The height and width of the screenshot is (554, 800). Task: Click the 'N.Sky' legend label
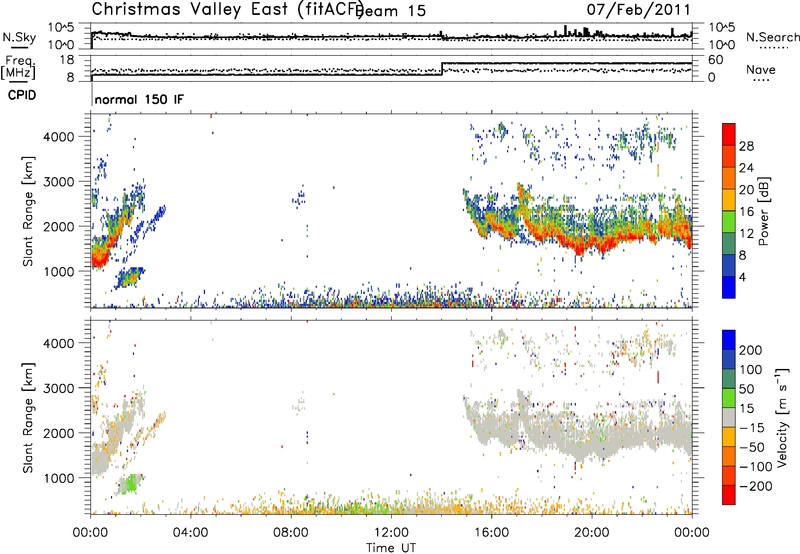pos(19,37)
